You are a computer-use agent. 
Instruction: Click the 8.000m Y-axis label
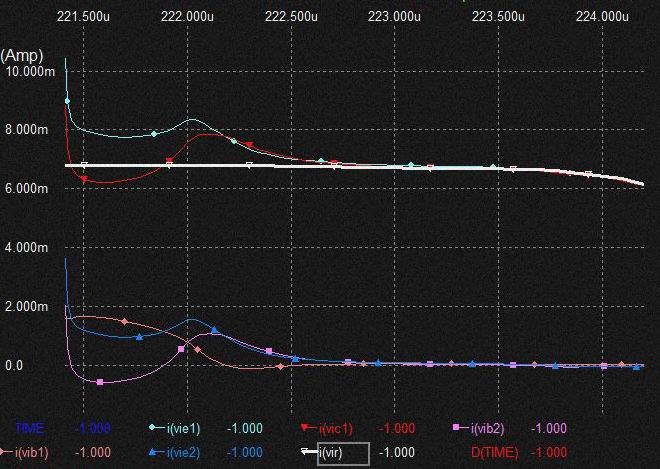pos(27,130)
